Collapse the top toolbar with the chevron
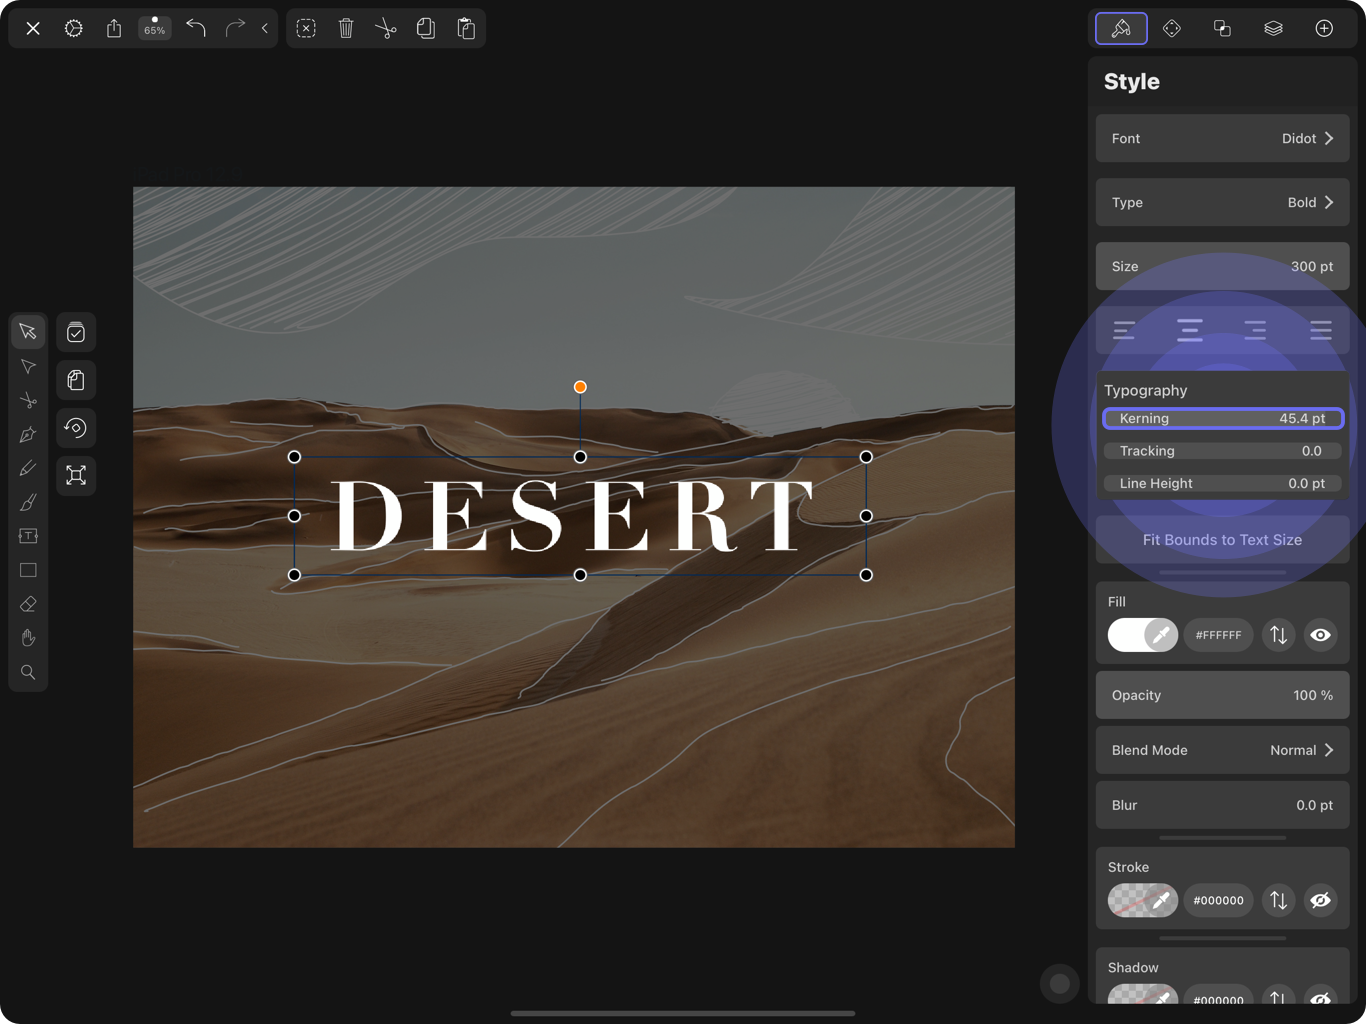The image size is (1366, 1024). (265, 28)
